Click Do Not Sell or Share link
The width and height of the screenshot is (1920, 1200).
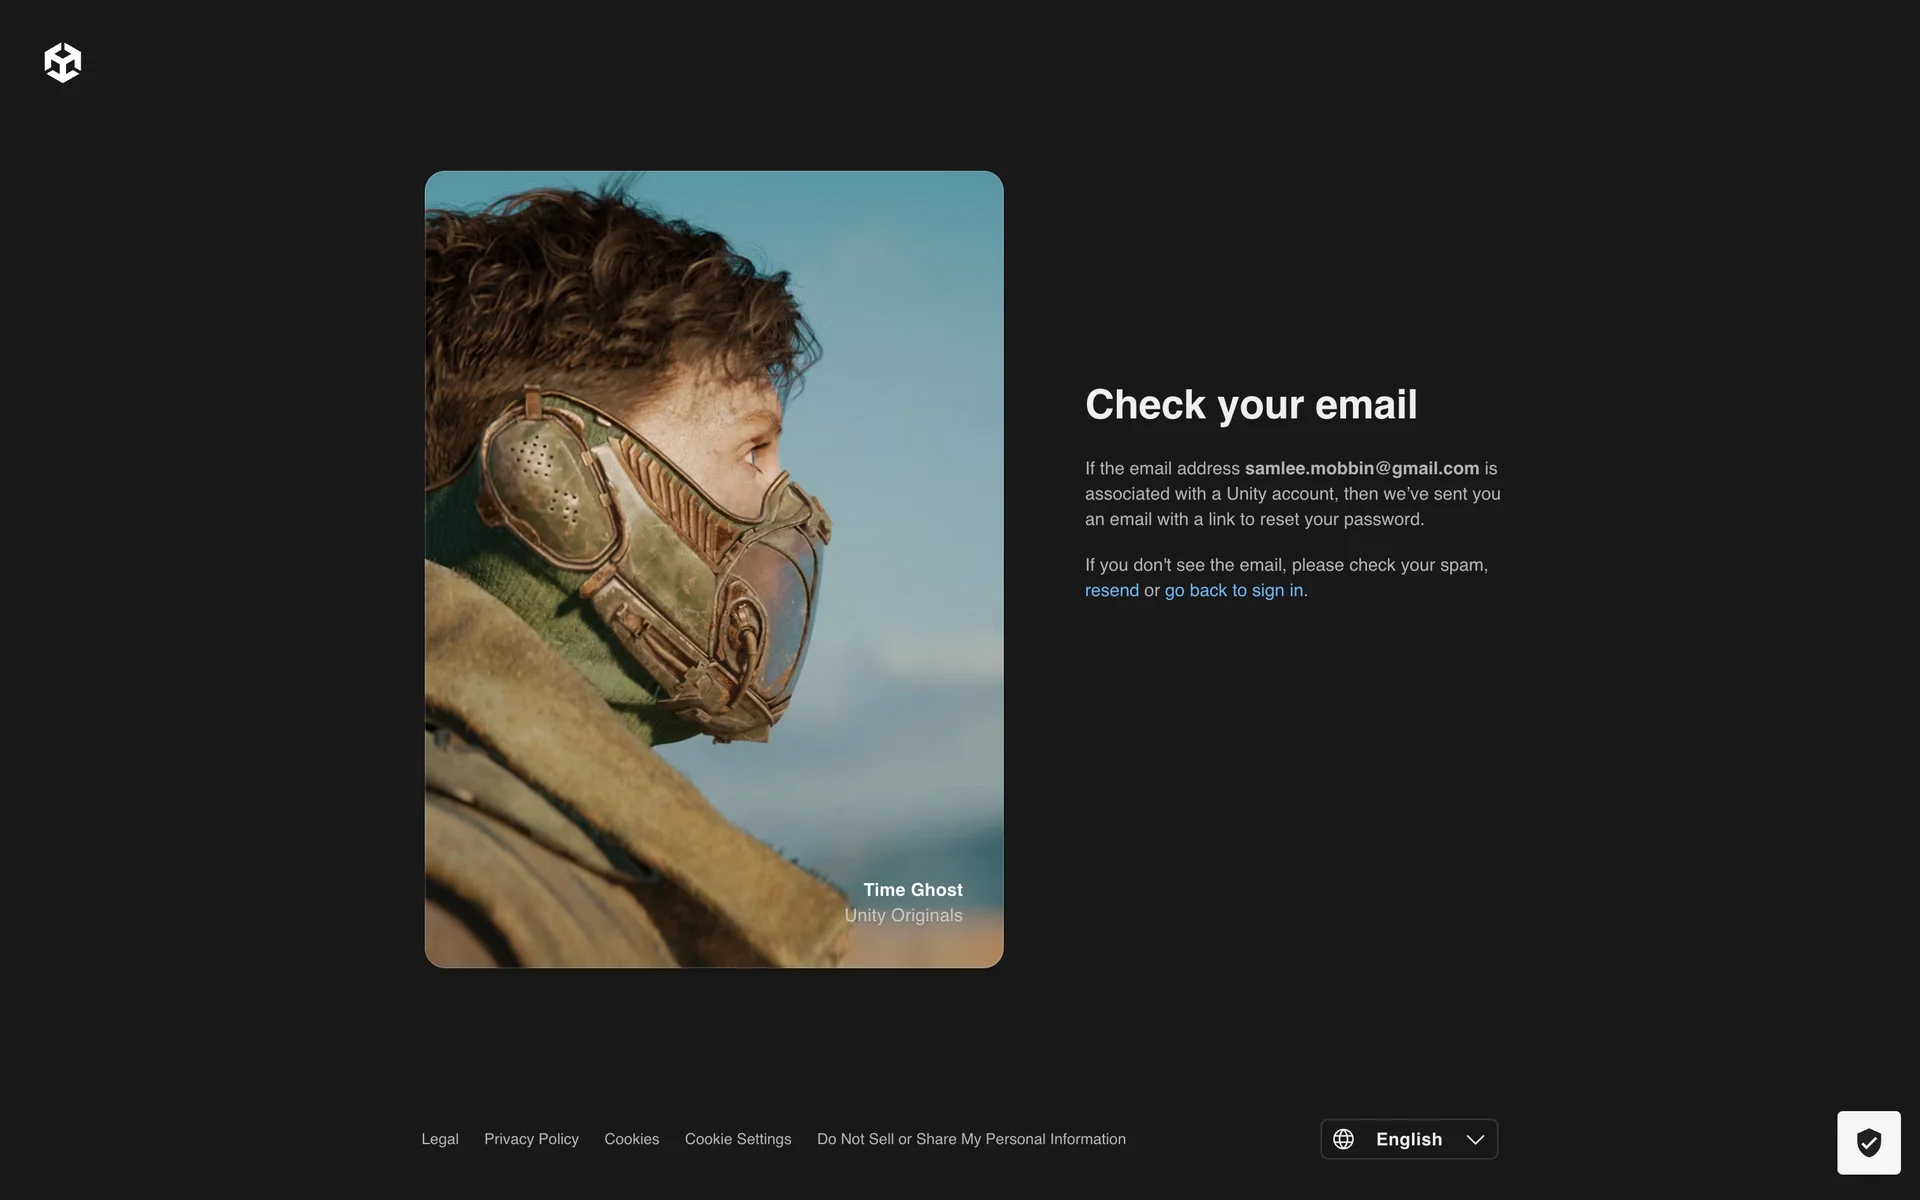[x=970, y=1139]
